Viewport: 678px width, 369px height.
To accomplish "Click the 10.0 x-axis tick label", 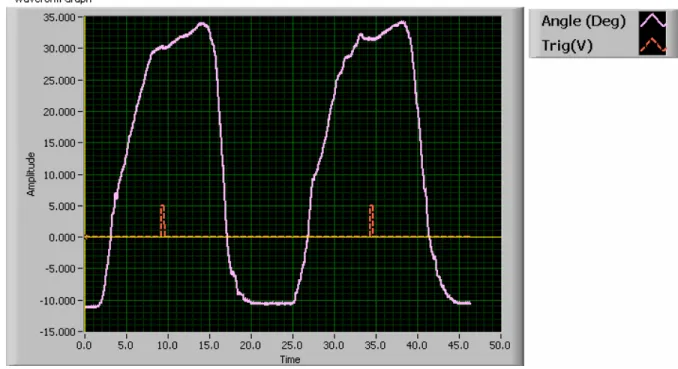I will coord(167,346).
